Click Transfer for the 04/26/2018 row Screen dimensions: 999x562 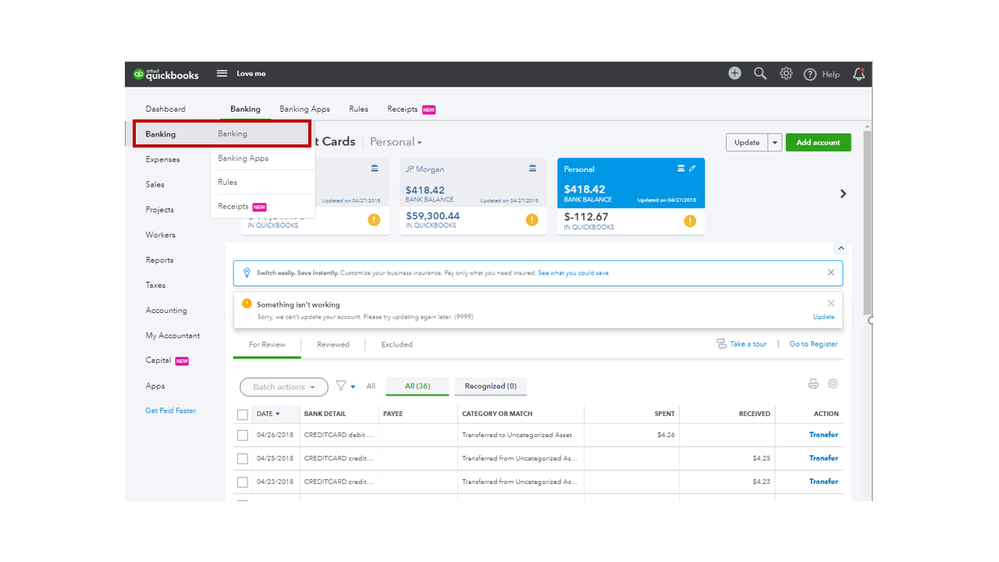pyautogui.click(x=823, y=435)
